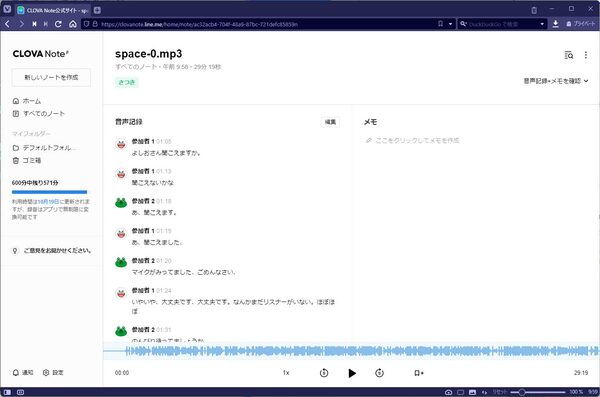The width and height of the screenshot is (600, 397).
Task: Open the downloads panel
Action: tap(556, 24)
